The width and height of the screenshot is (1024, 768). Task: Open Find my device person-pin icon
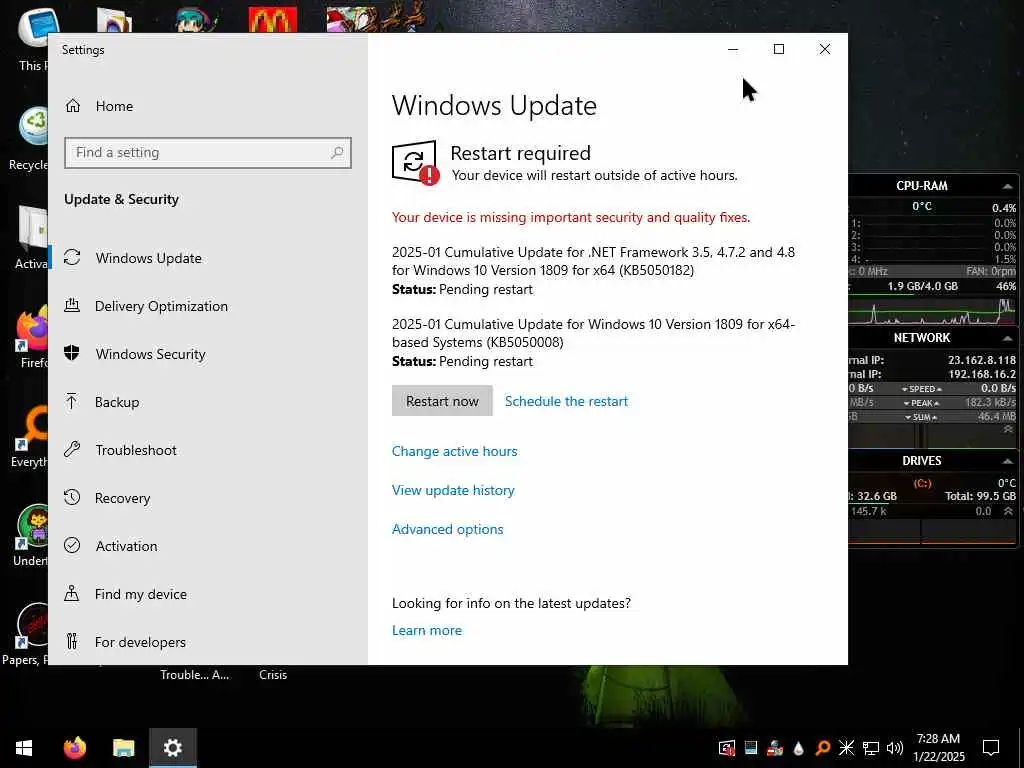[x=72, y=593]
